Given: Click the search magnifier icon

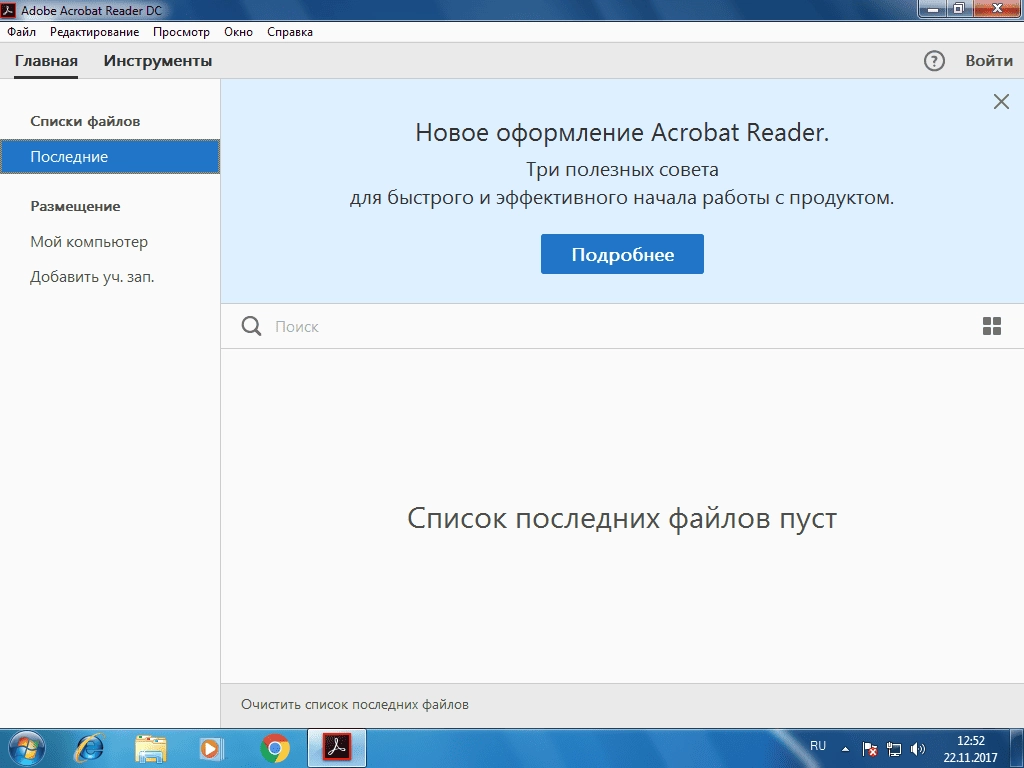Looking at the screenshot, I should (x=251, y=326).
